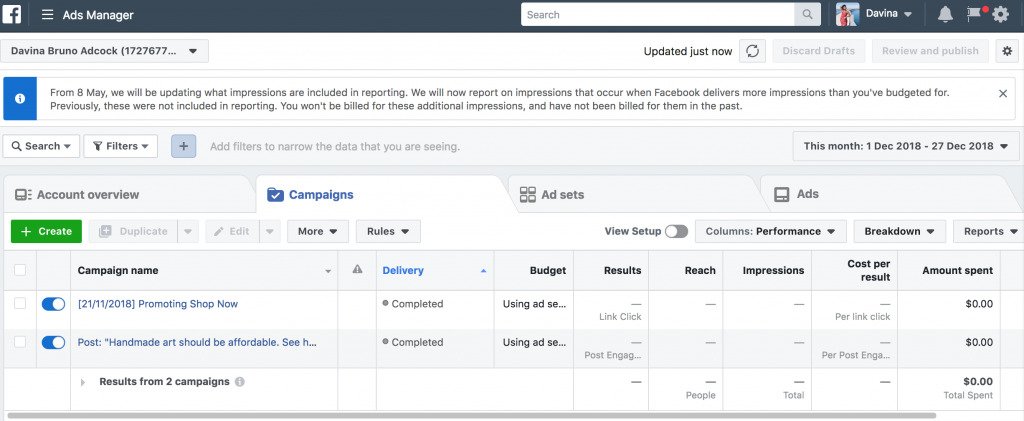Click Review and publish button
Viewport: 1024px width, 421px height.
[x=930, y=51]
